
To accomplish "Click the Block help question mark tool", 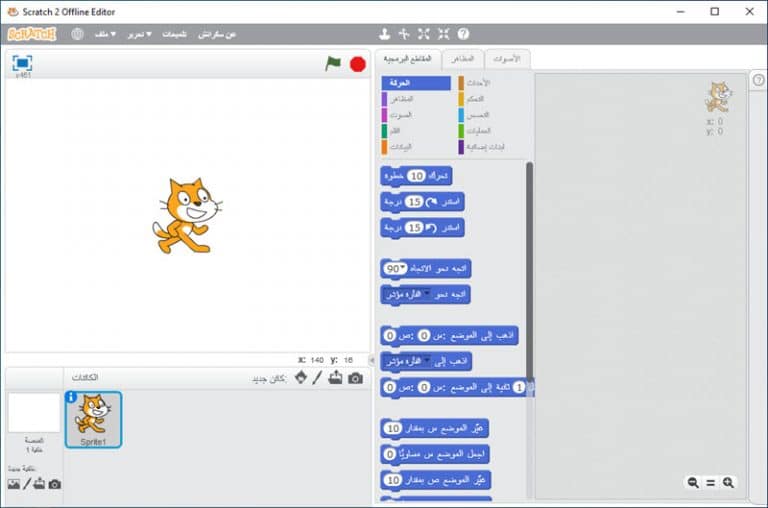I will pyautogui.click(x=463, y=34).
